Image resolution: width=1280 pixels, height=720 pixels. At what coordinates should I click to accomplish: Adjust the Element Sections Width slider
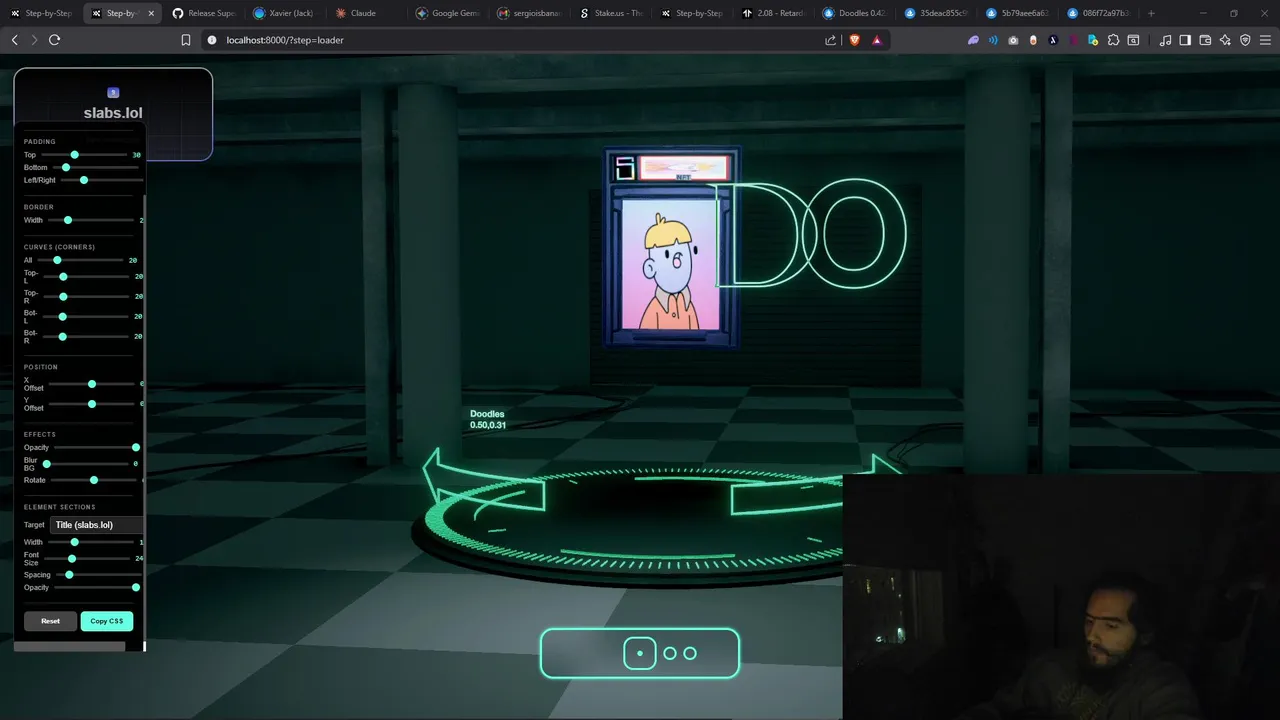[92, 542]
